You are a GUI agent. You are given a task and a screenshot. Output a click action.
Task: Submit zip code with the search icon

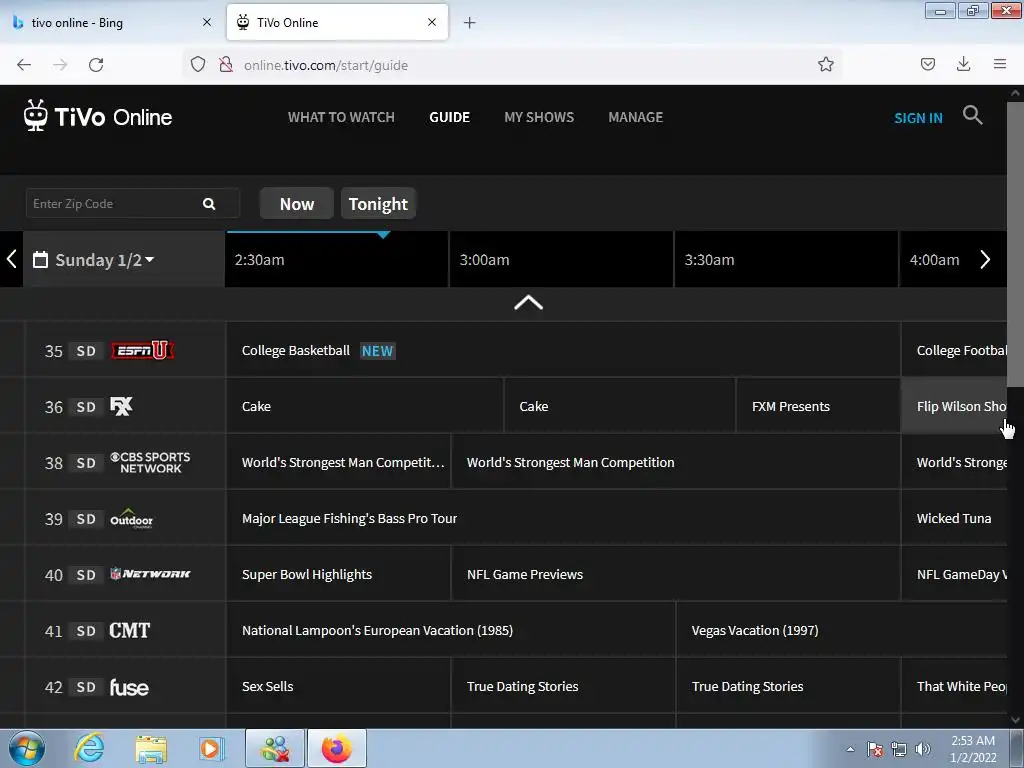tap(209, 204)
